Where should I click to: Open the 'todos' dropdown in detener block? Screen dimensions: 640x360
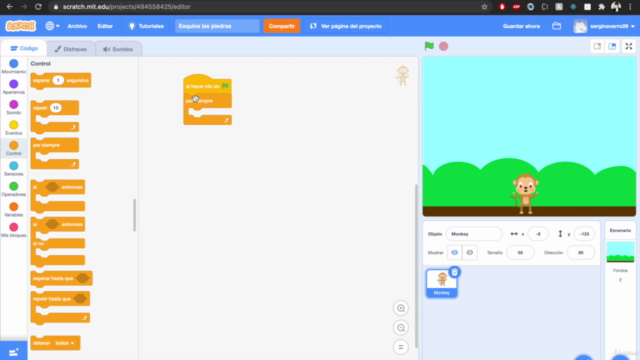point(65,343)
